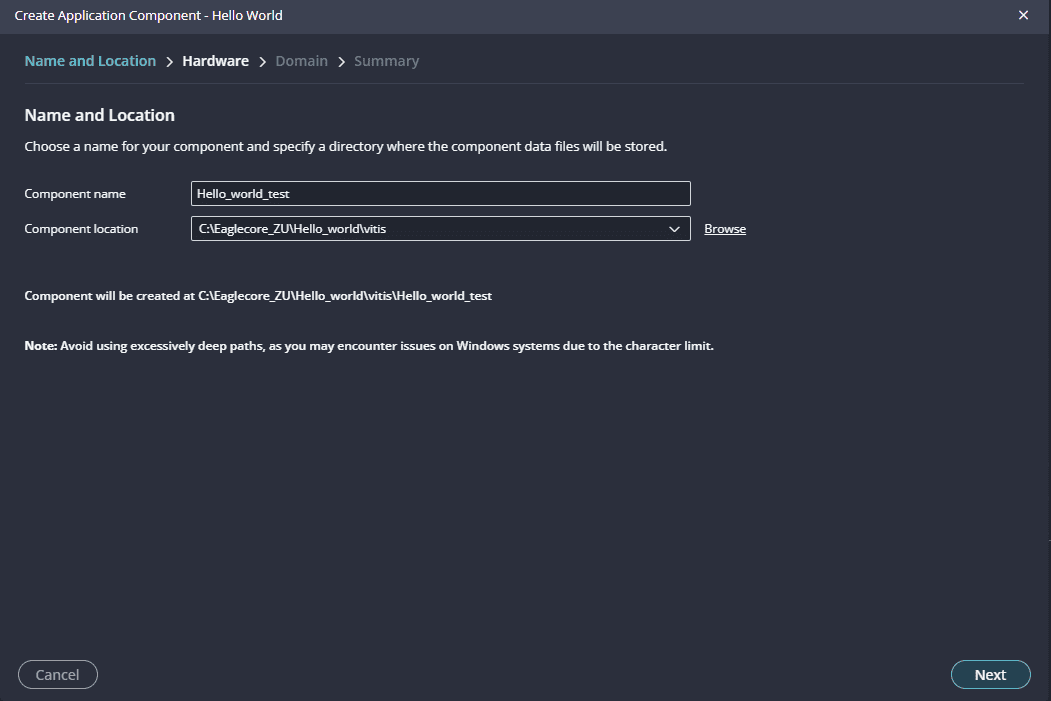Browse for a component directory
This screenshot has height=701, width=1051.
[725, 229]
